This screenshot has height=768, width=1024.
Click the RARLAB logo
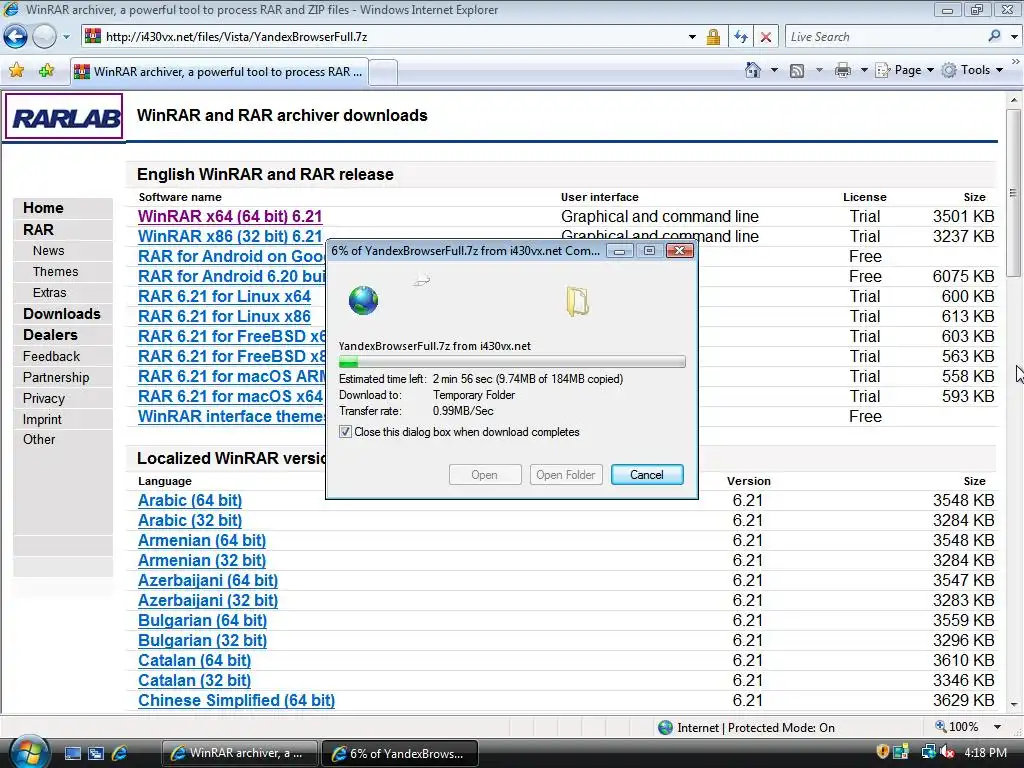click(64, 116)
